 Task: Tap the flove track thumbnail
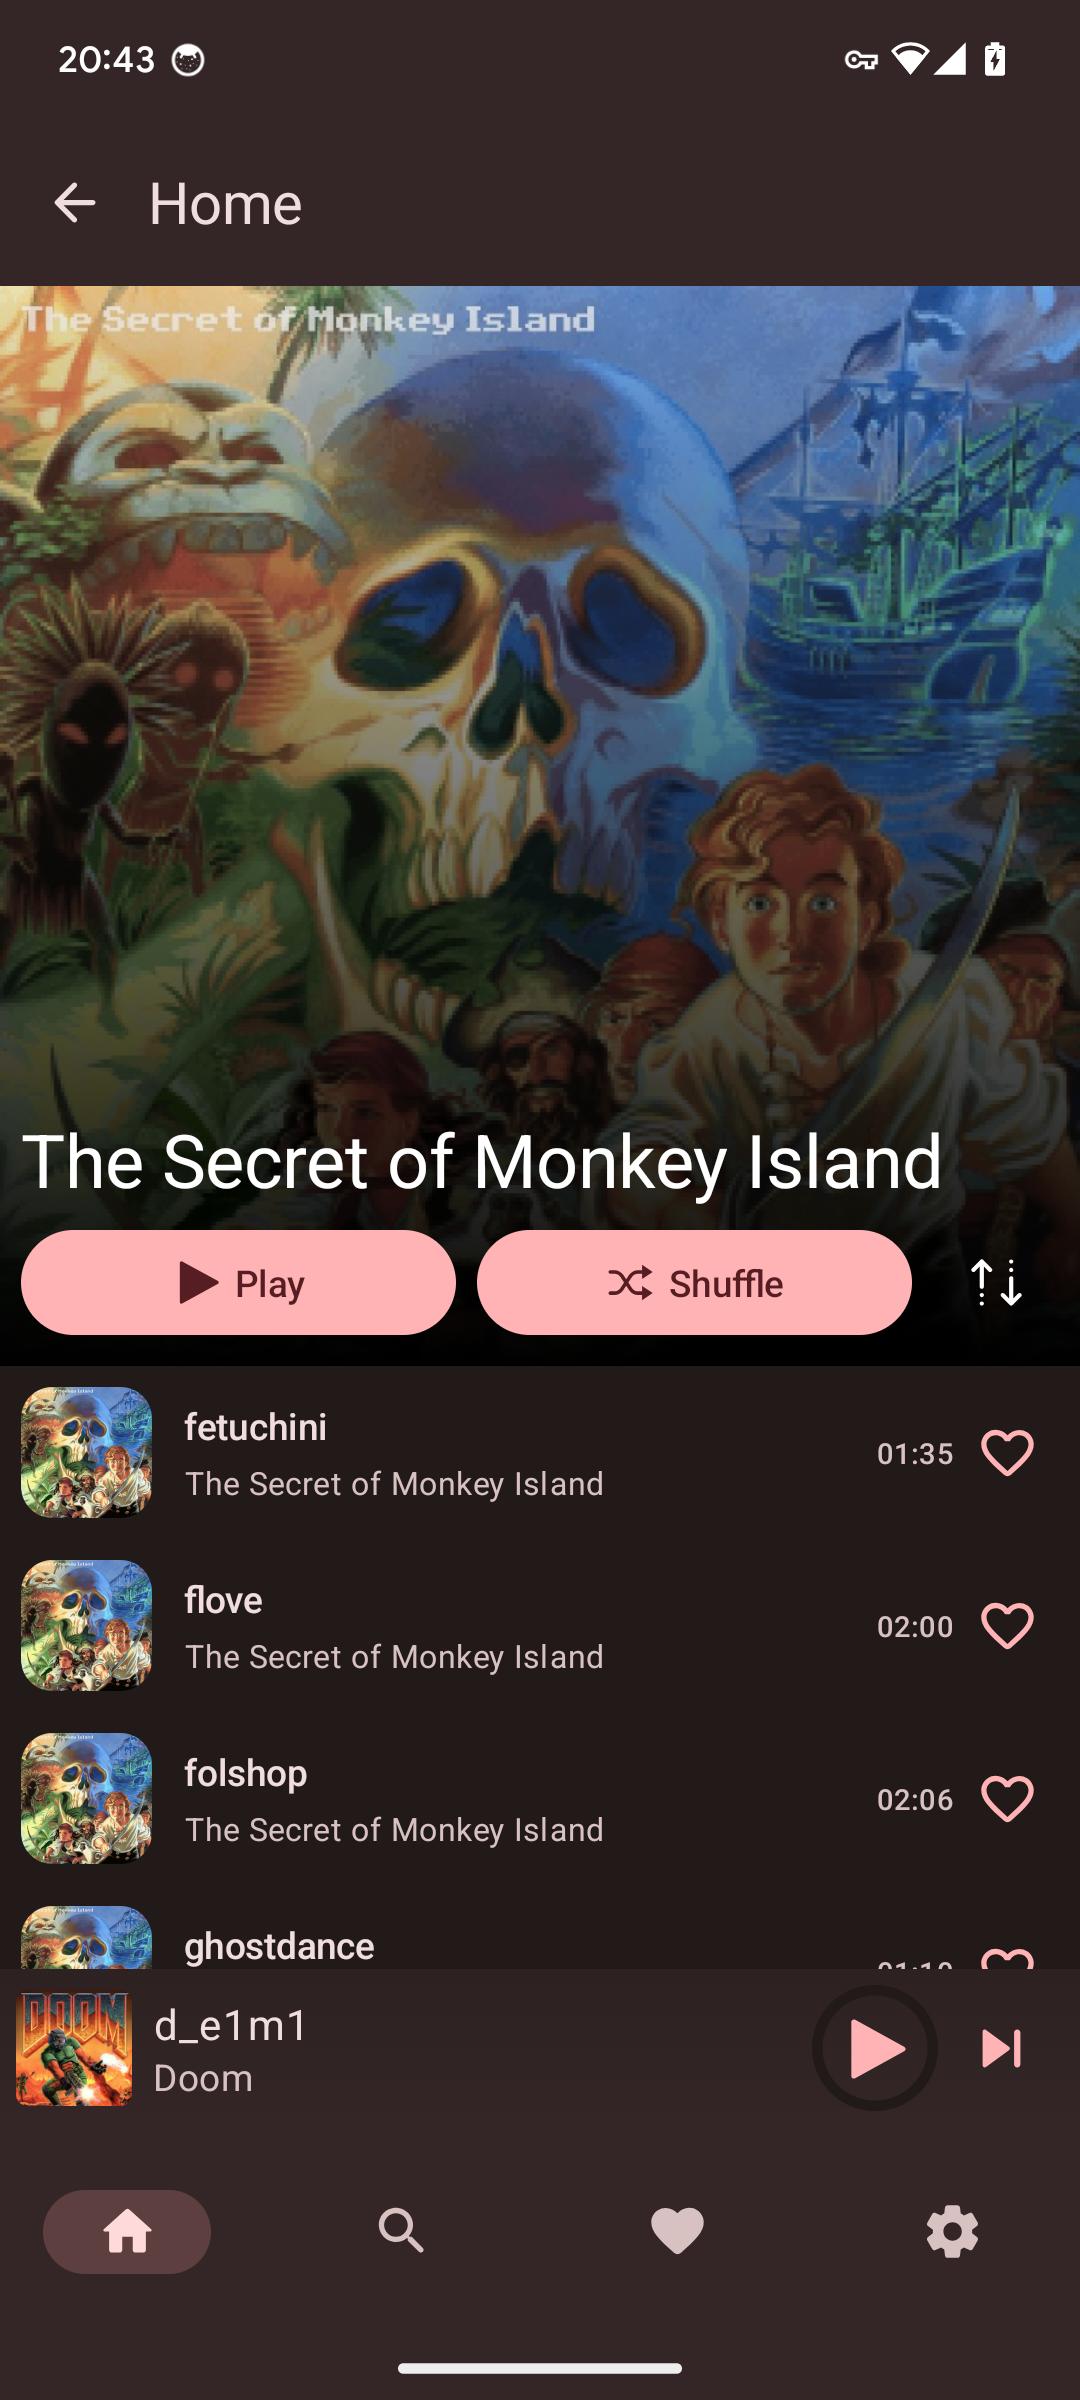click(87, 1626)
